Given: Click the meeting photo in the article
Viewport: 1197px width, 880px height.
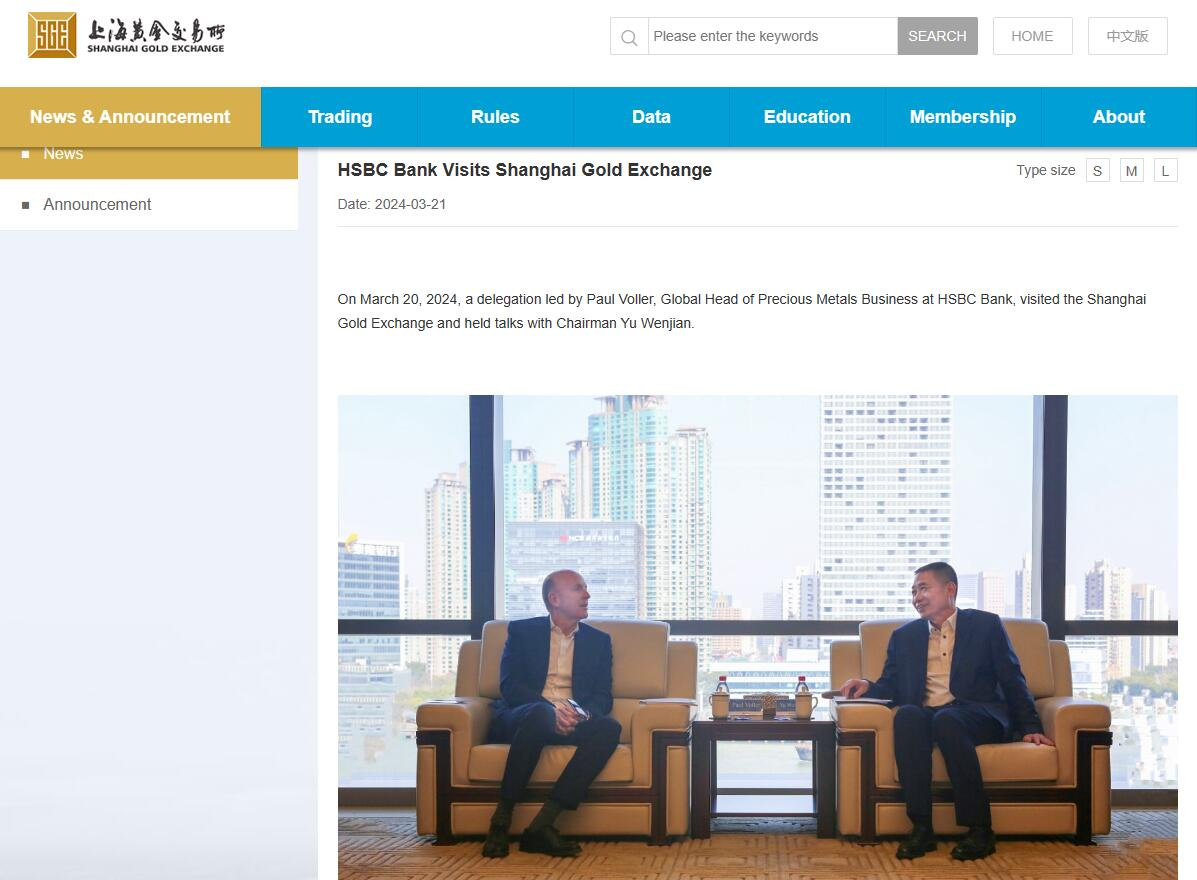Looking at the screenshot, I should (x=757, y=637).
